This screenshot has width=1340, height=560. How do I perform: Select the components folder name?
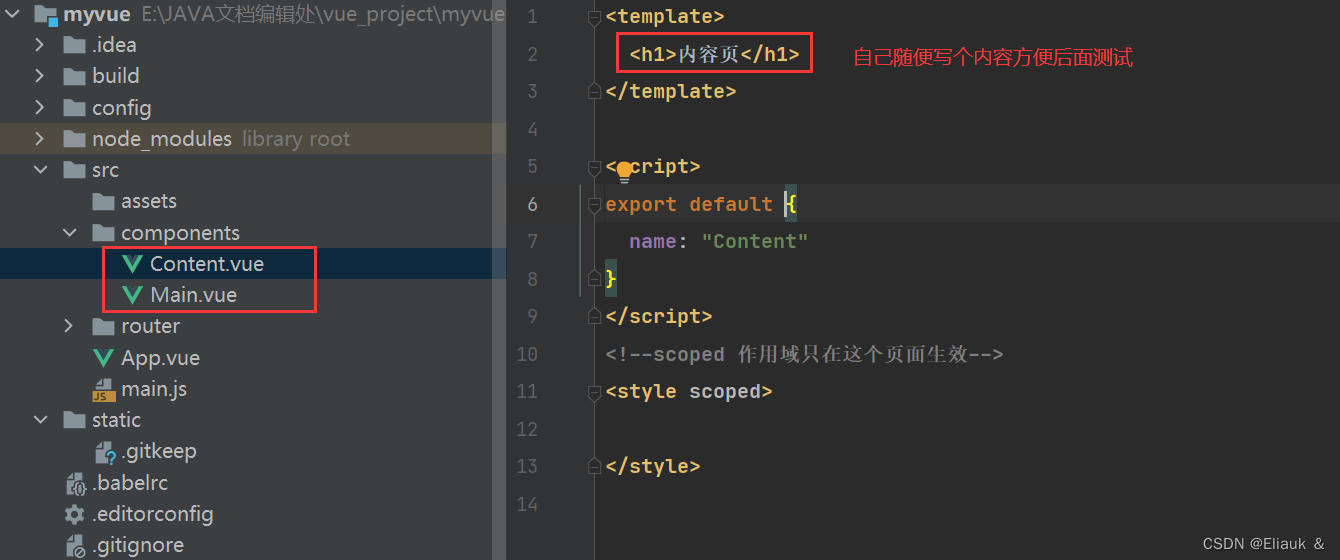click(181, 233)
